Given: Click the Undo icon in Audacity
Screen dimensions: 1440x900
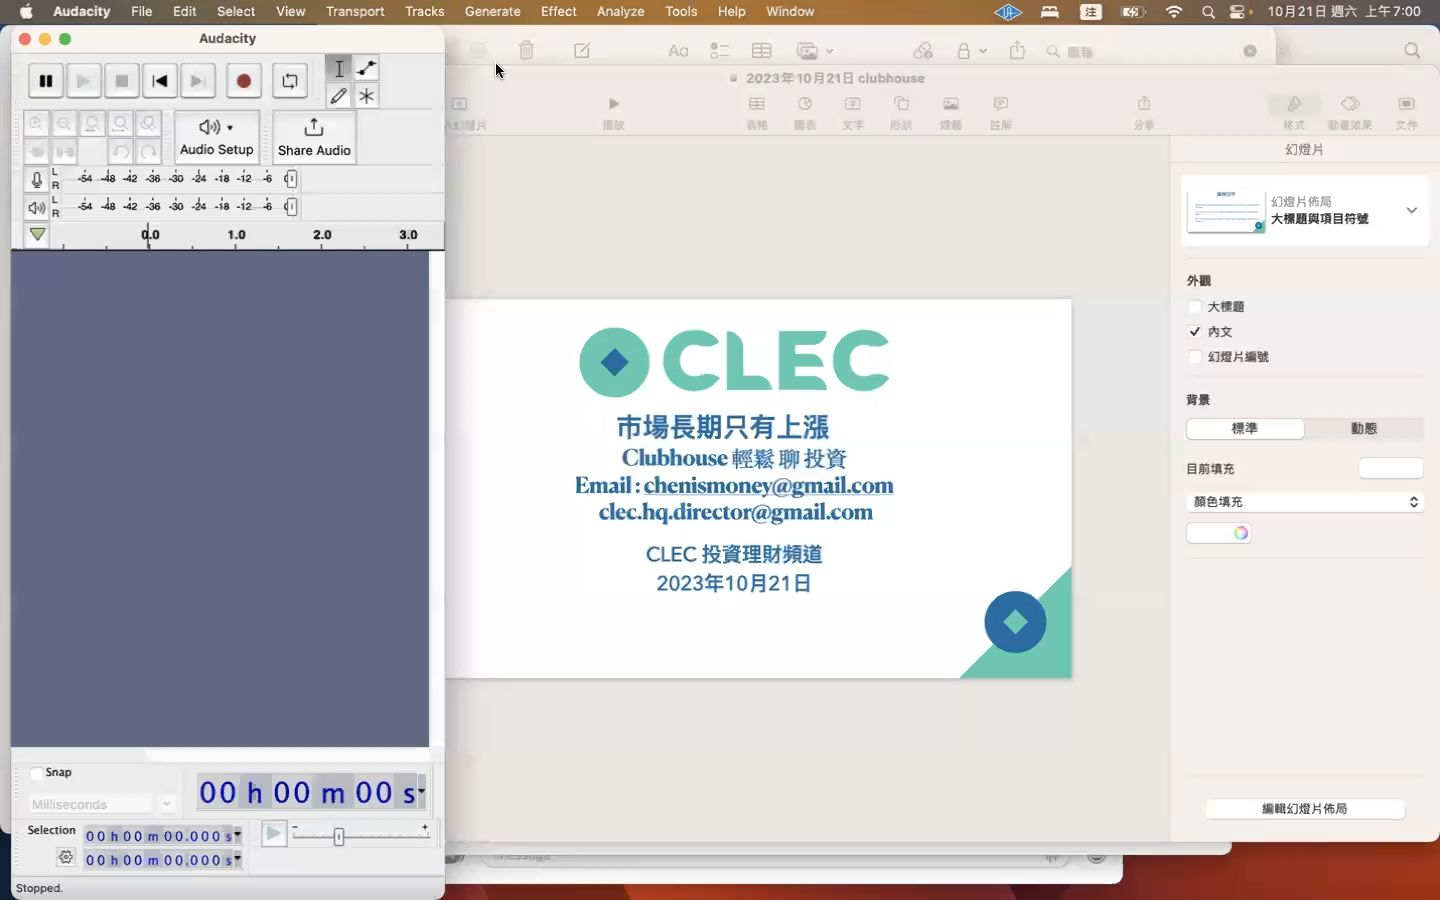Looking at the screenshot, I should pos(120,152).
